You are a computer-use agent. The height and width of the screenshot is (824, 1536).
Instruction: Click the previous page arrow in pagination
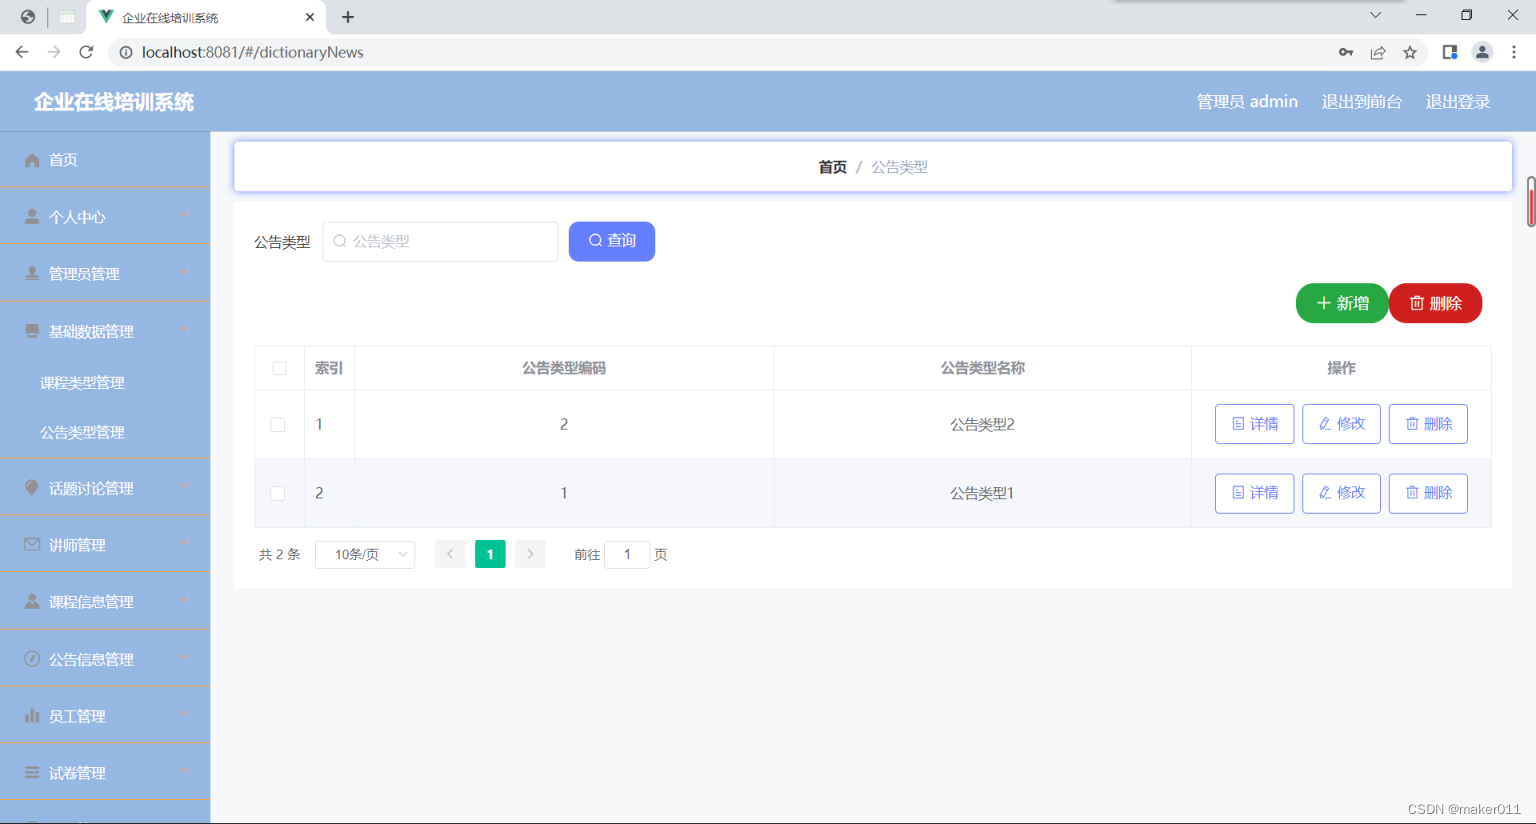(450, 554)
